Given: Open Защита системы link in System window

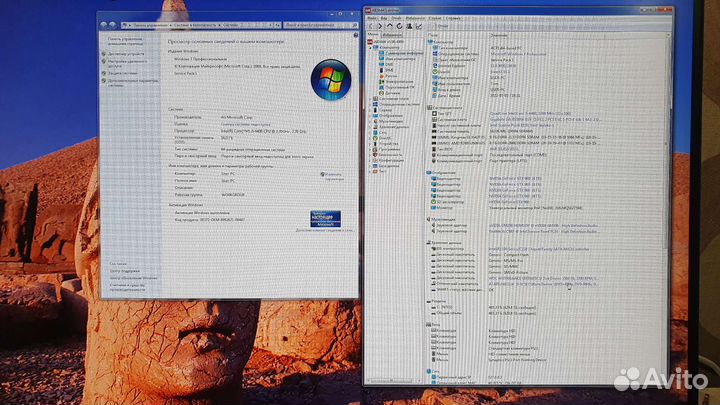Looking at the screenshot, I should pos(123,73).
